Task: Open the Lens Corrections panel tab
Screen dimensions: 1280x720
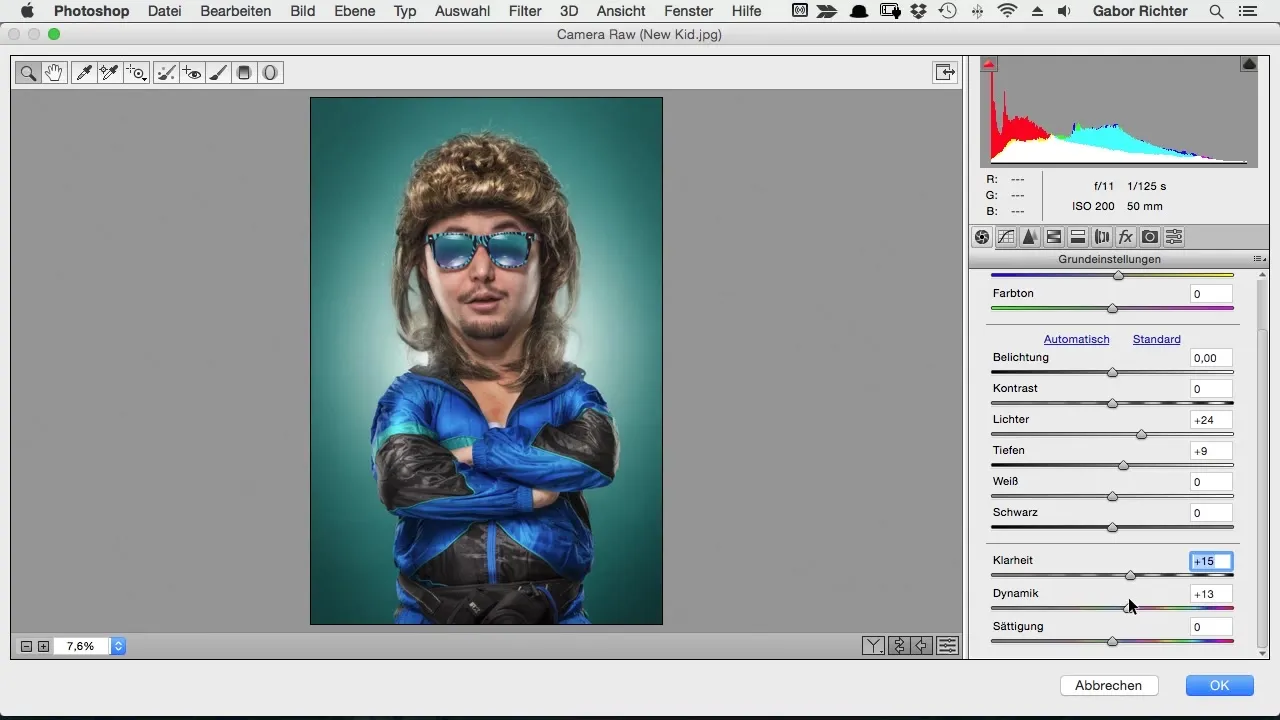Action: [1102, 237]
